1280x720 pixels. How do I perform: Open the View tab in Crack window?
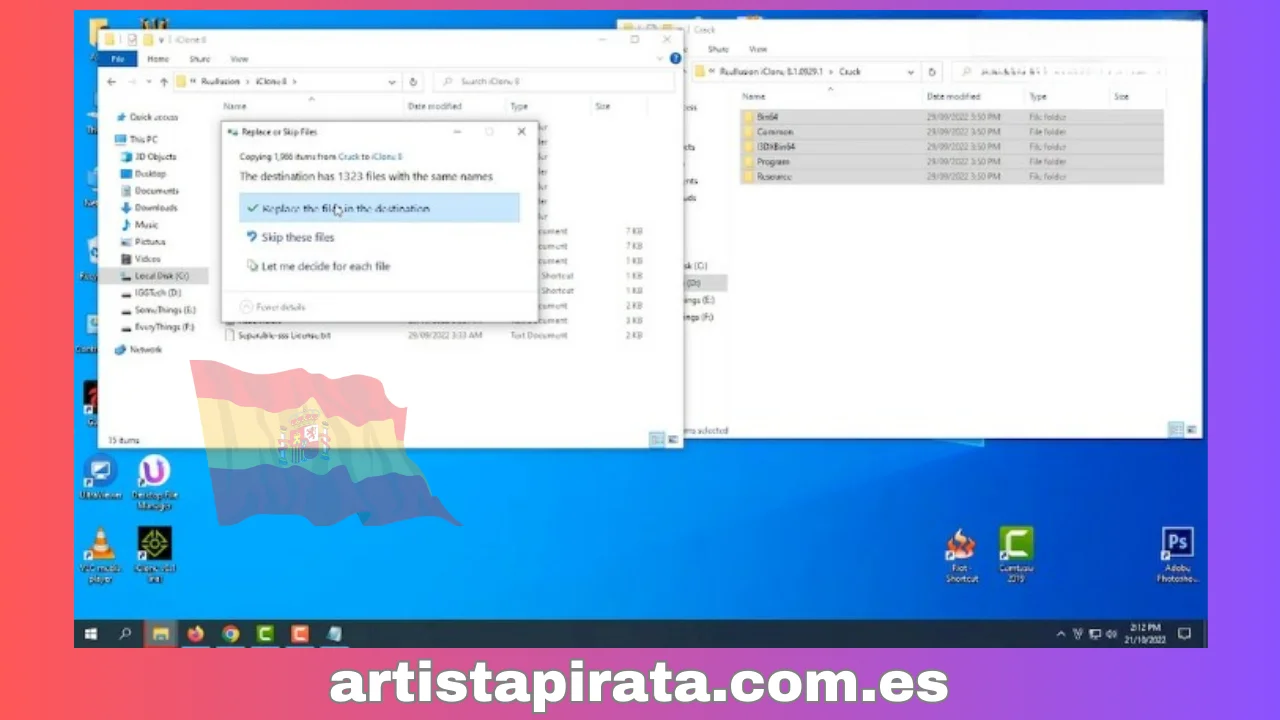pos(758,49)
